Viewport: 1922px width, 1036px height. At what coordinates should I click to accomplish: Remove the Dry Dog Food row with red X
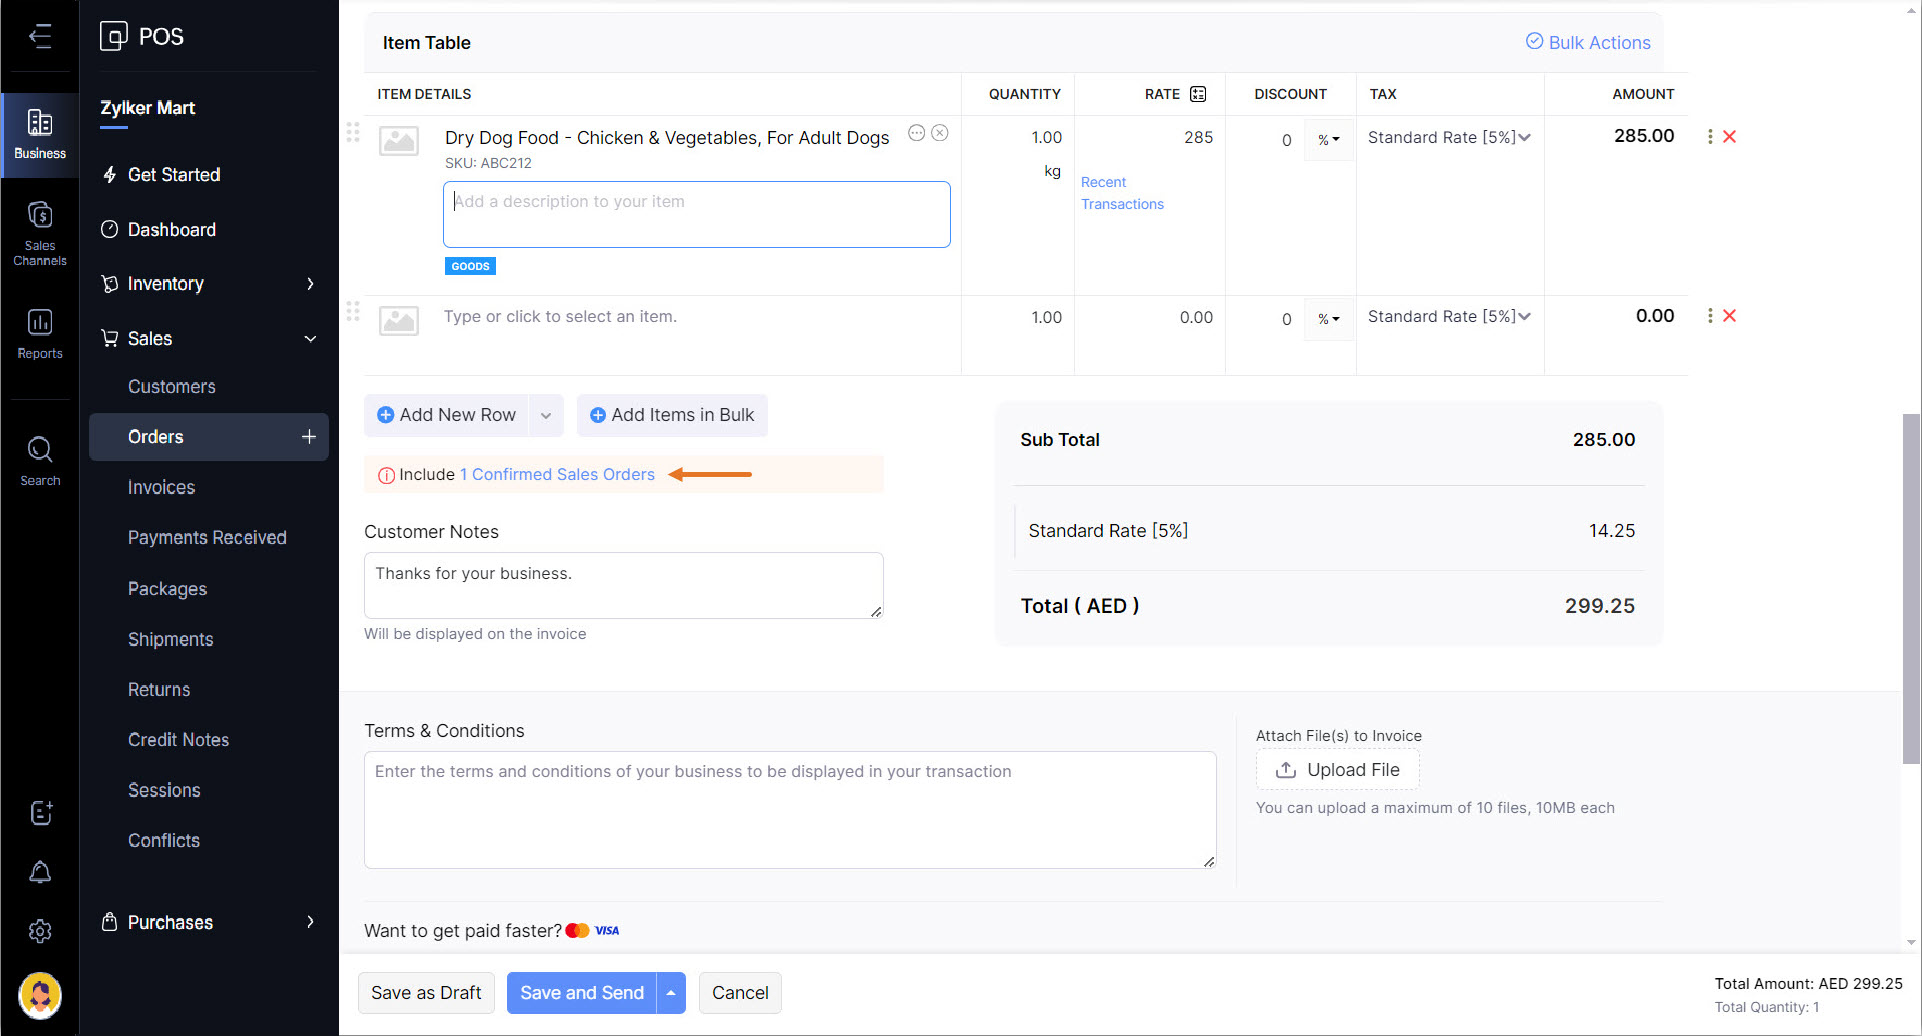click(1730, 137)
